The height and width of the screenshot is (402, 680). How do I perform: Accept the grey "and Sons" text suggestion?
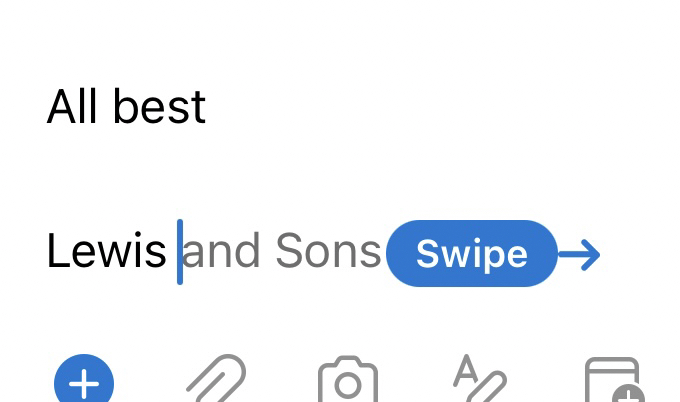471,254
